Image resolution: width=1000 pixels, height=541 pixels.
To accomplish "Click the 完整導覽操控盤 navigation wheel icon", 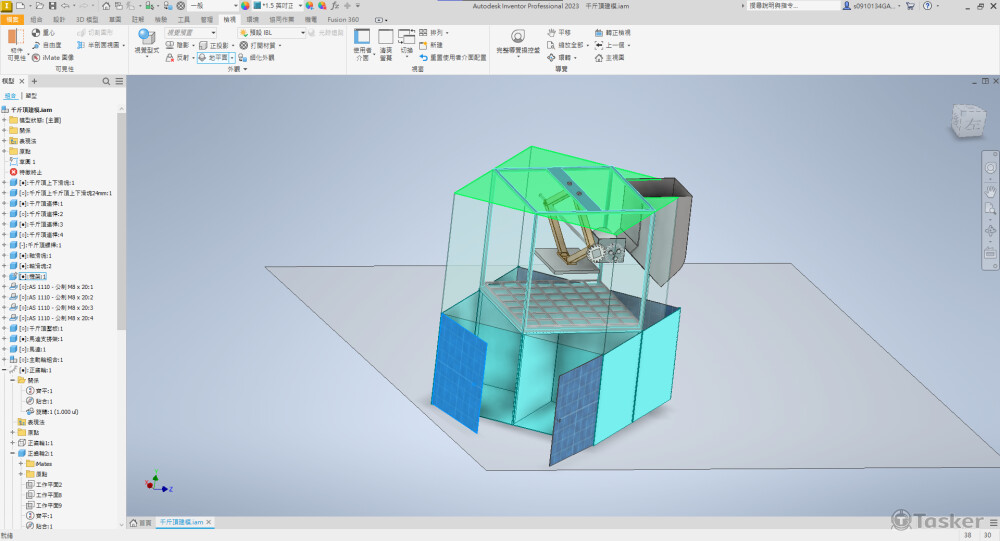I will (517, 37).
